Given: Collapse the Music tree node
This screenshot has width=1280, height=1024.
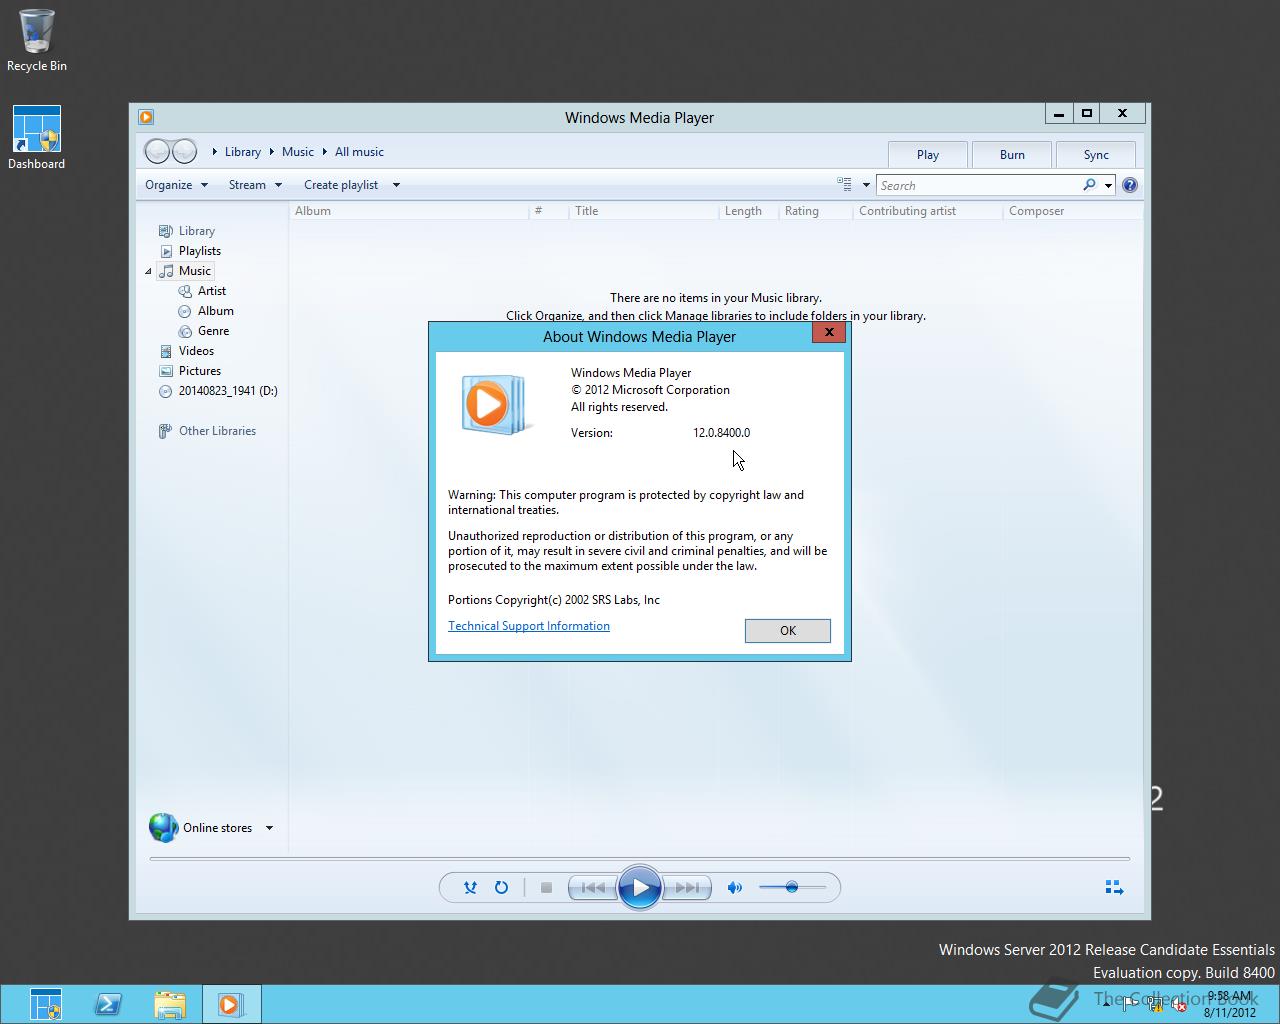Looking at the screenshot, I should pos(148,271).
